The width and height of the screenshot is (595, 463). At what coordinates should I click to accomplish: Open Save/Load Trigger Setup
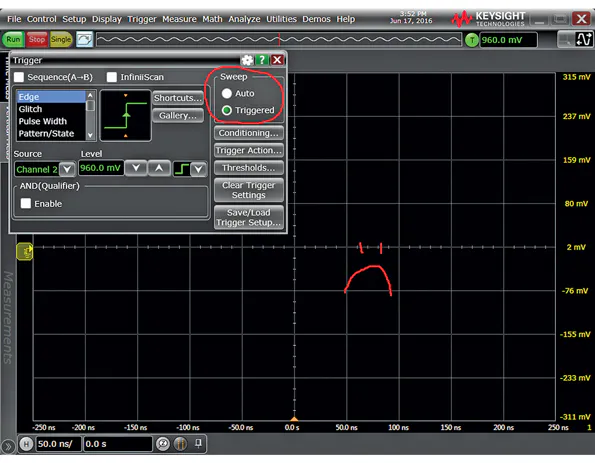(249, 217)
